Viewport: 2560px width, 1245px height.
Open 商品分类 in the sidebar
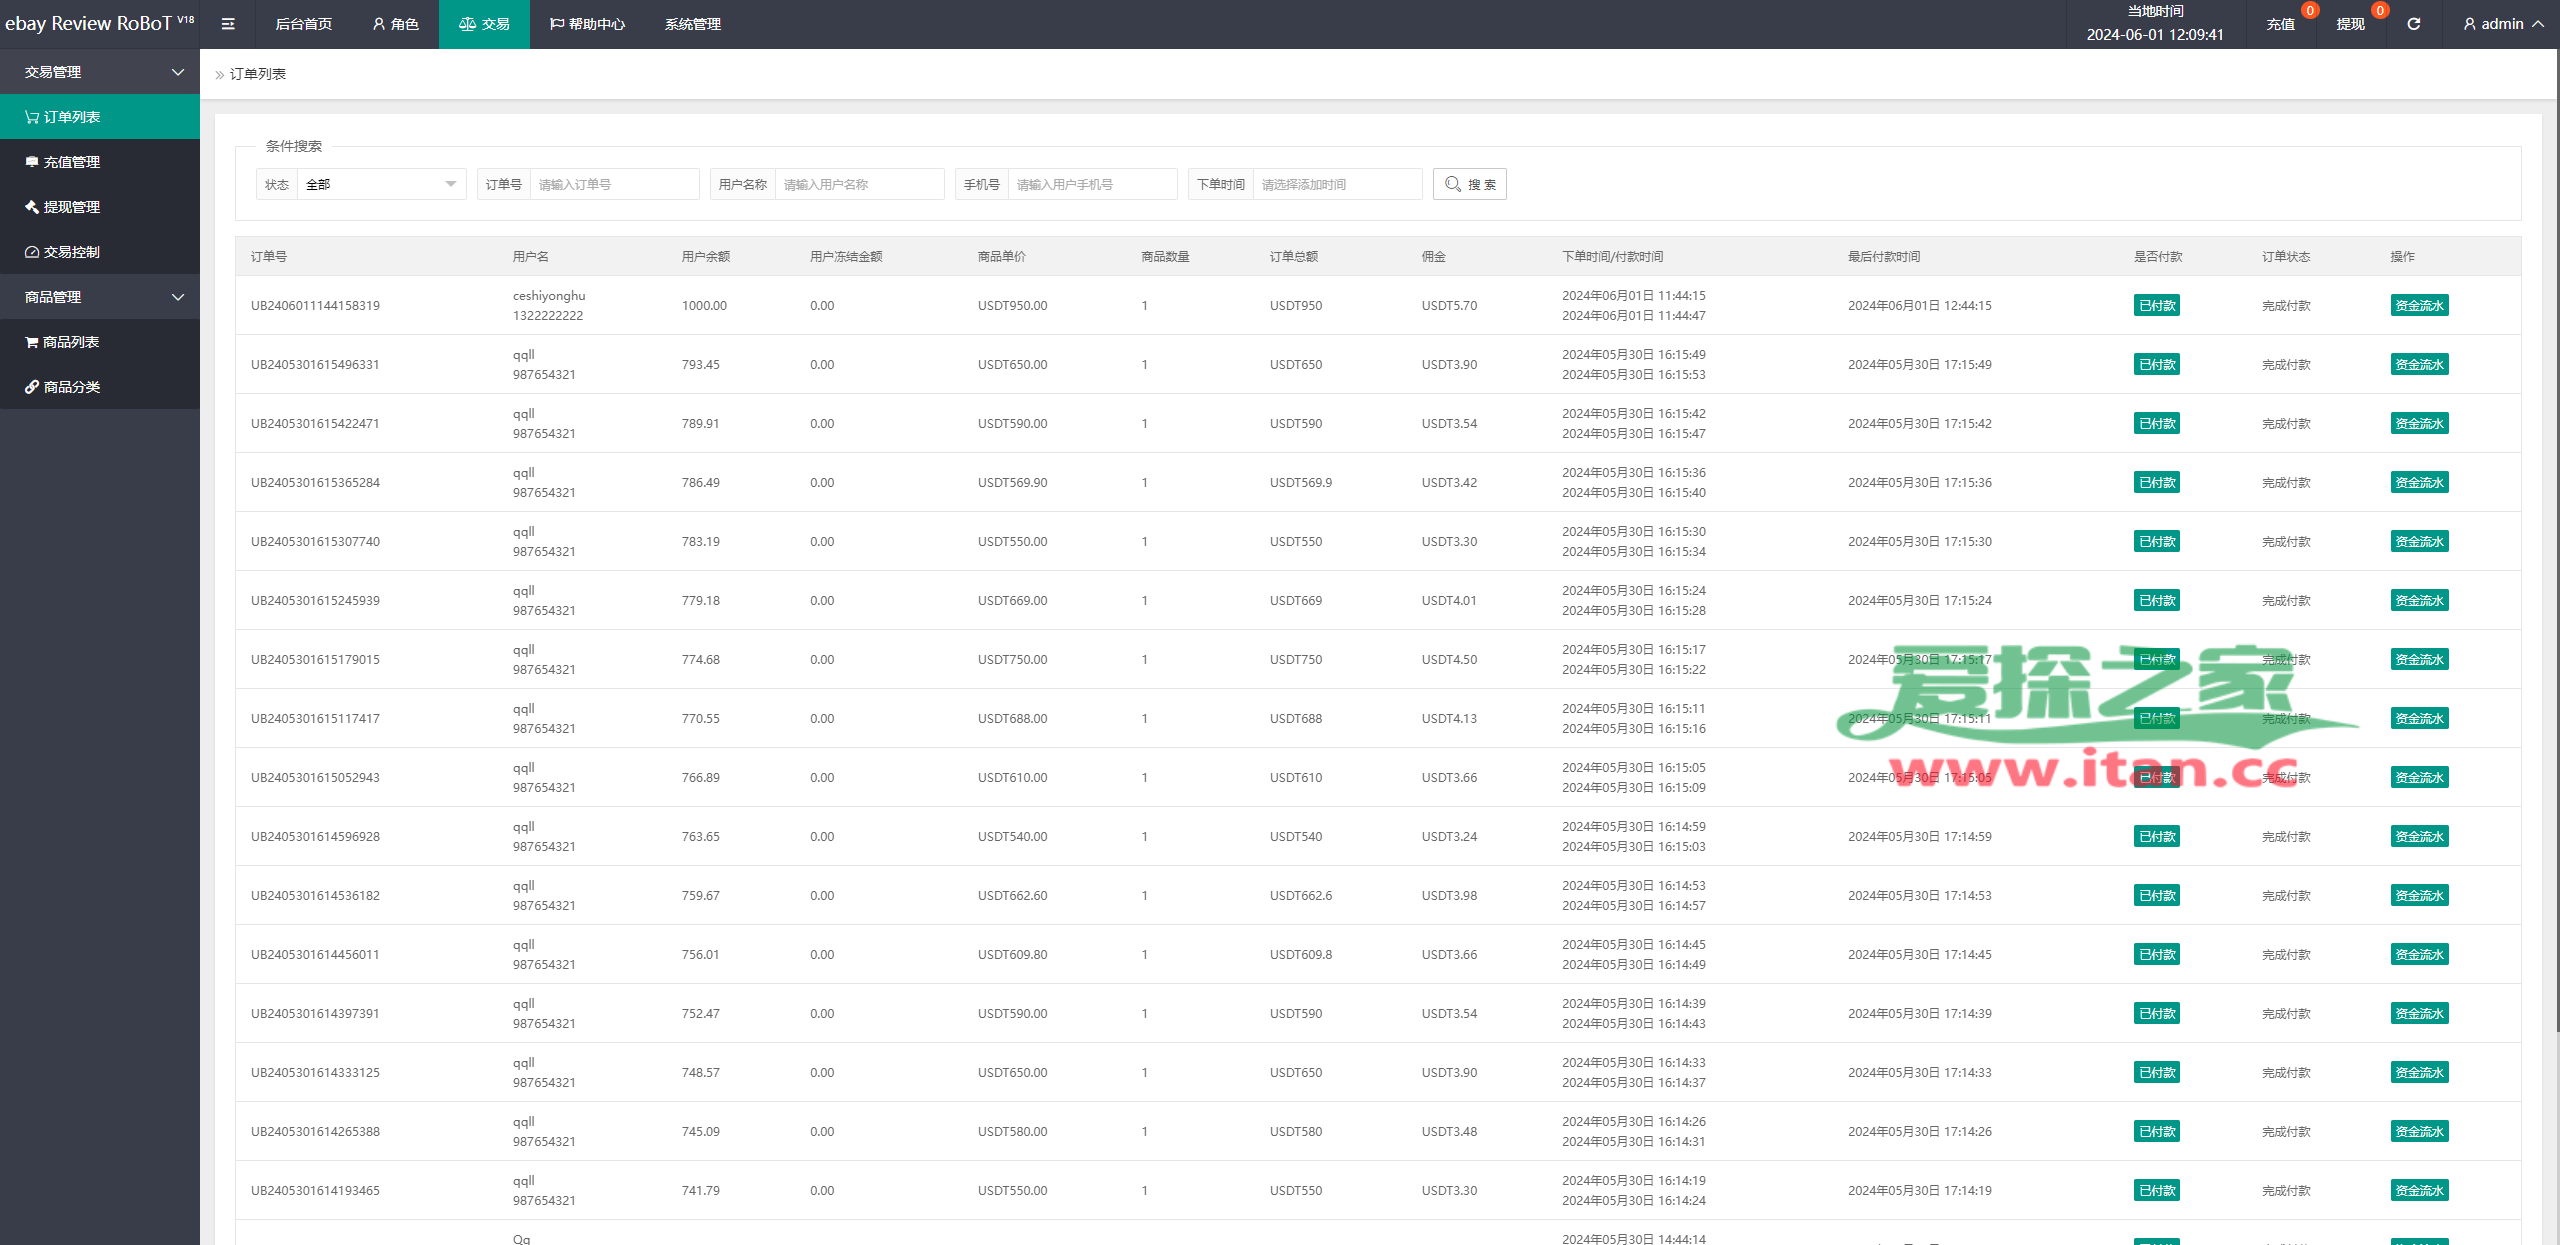pyautogui.click(x=100, y=387)
